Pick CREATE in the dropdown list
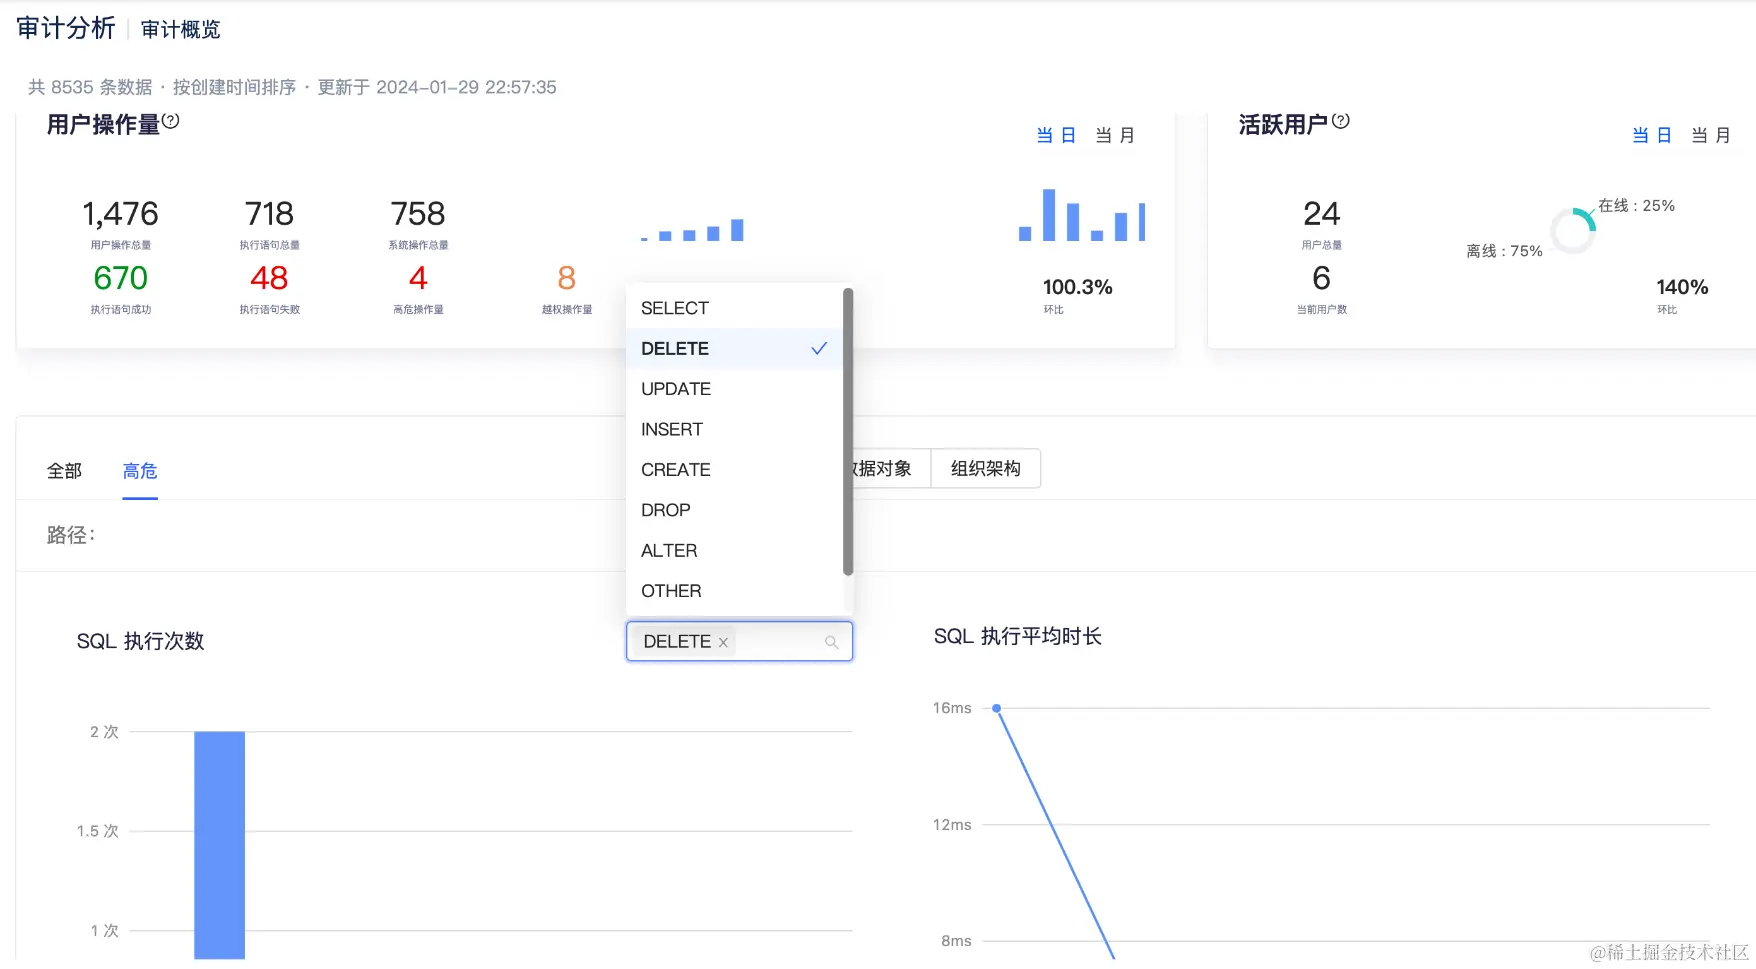The width and height of the screenshot is (1756, 969). pyautogui.click(x=735, y=470)
